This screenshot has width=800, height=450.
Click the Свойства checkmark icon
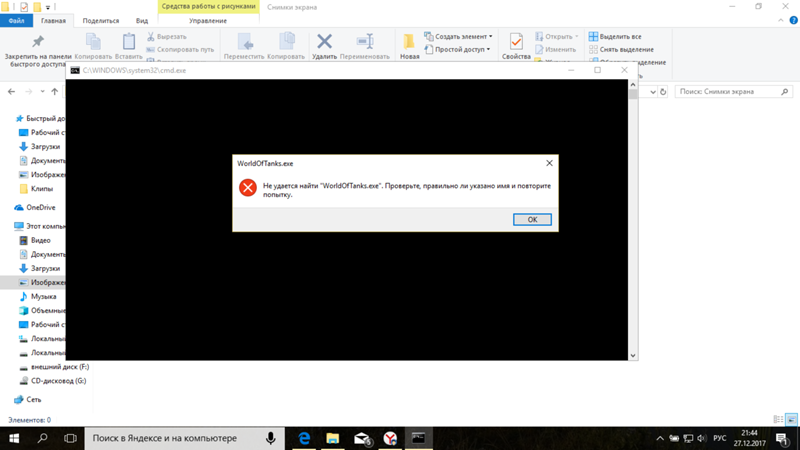pyautogui.click(x=516, y=41)
